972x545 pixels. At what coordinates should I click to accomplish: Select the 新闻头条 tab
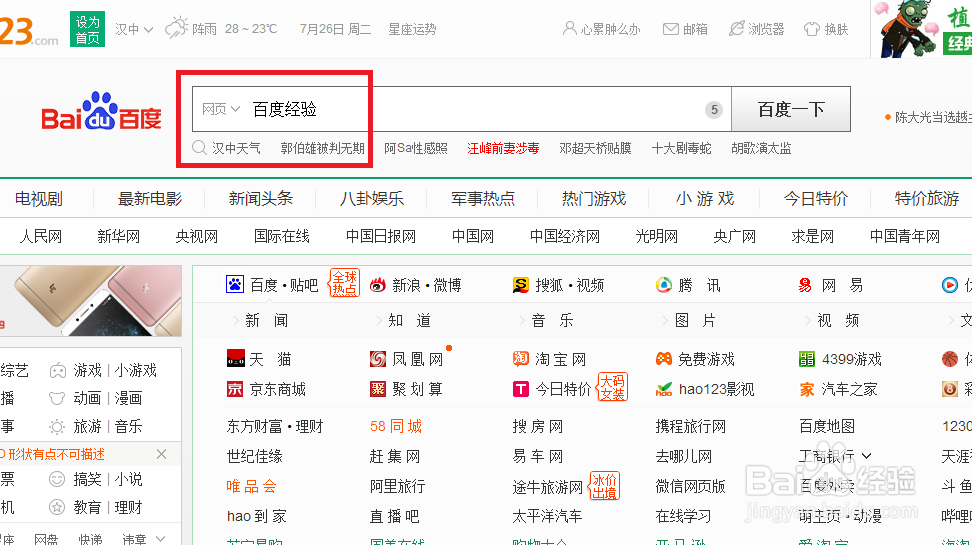[260, 199]
